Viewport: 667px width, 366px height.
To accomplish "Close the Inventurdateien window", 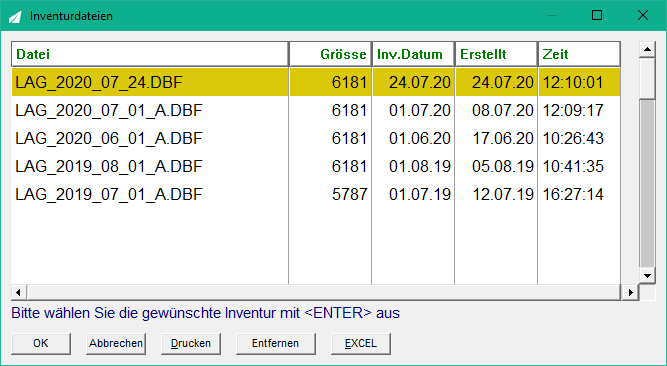I will point(643,15).
